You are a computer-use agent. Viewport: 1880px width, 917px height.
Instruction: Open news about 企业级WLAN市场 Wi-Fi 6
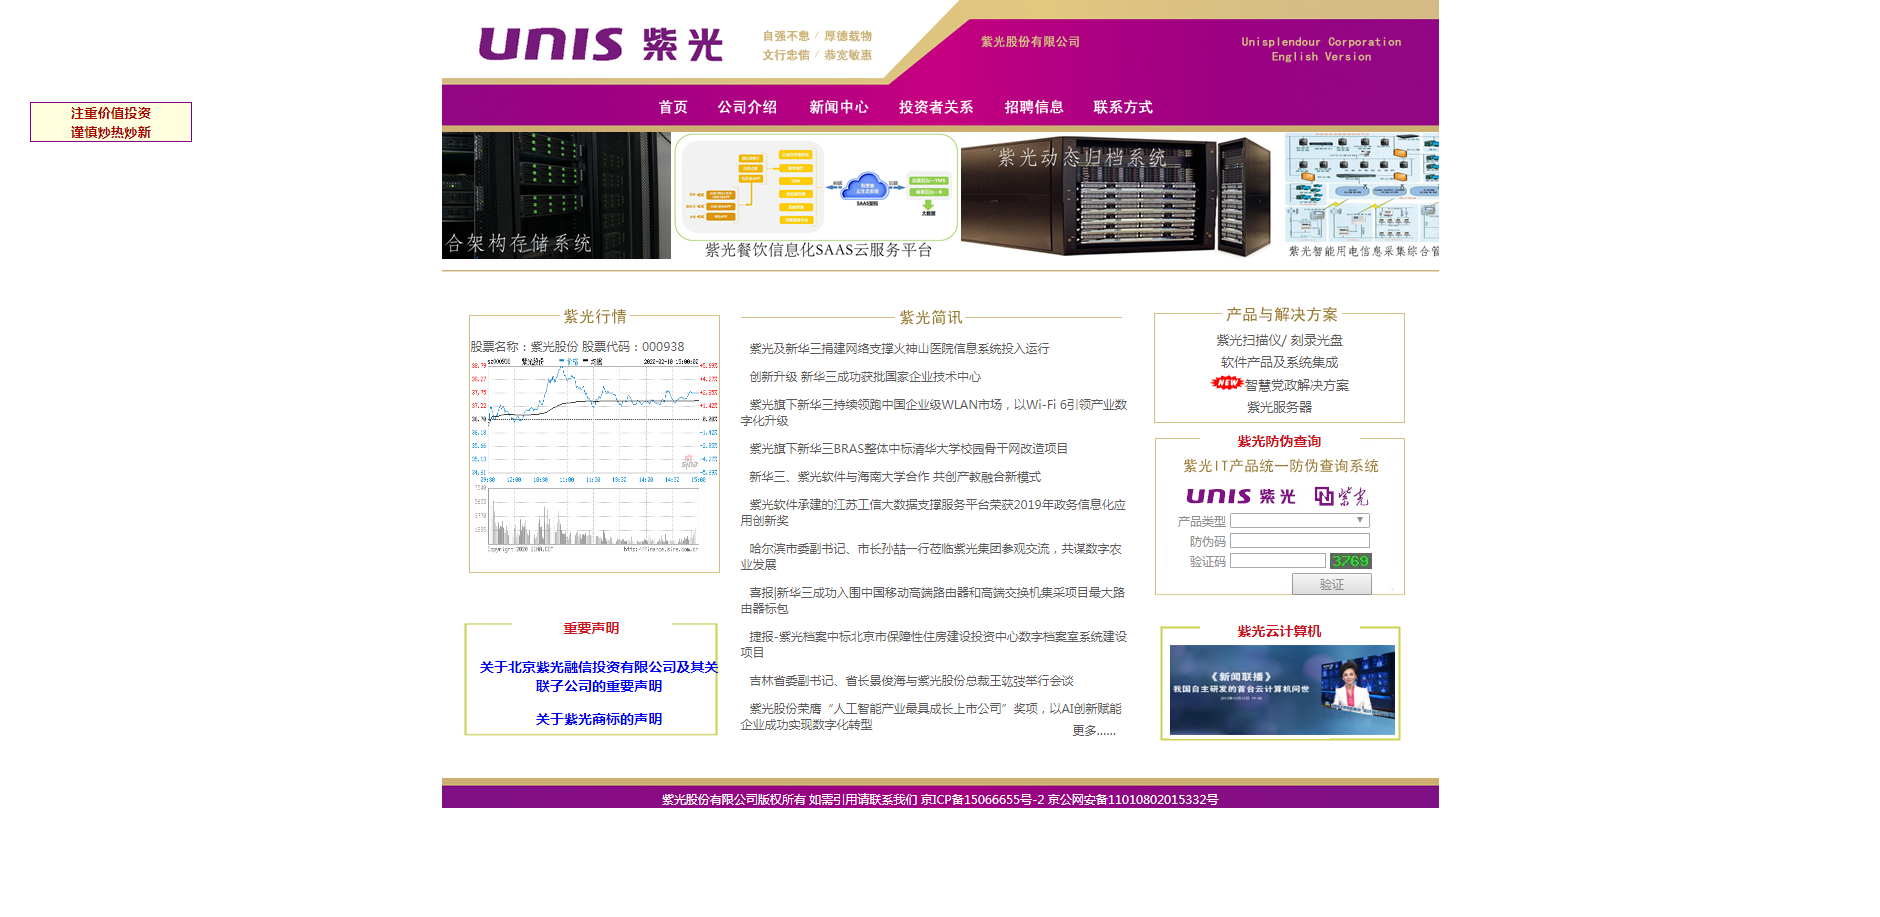click(x=934, y=413)
